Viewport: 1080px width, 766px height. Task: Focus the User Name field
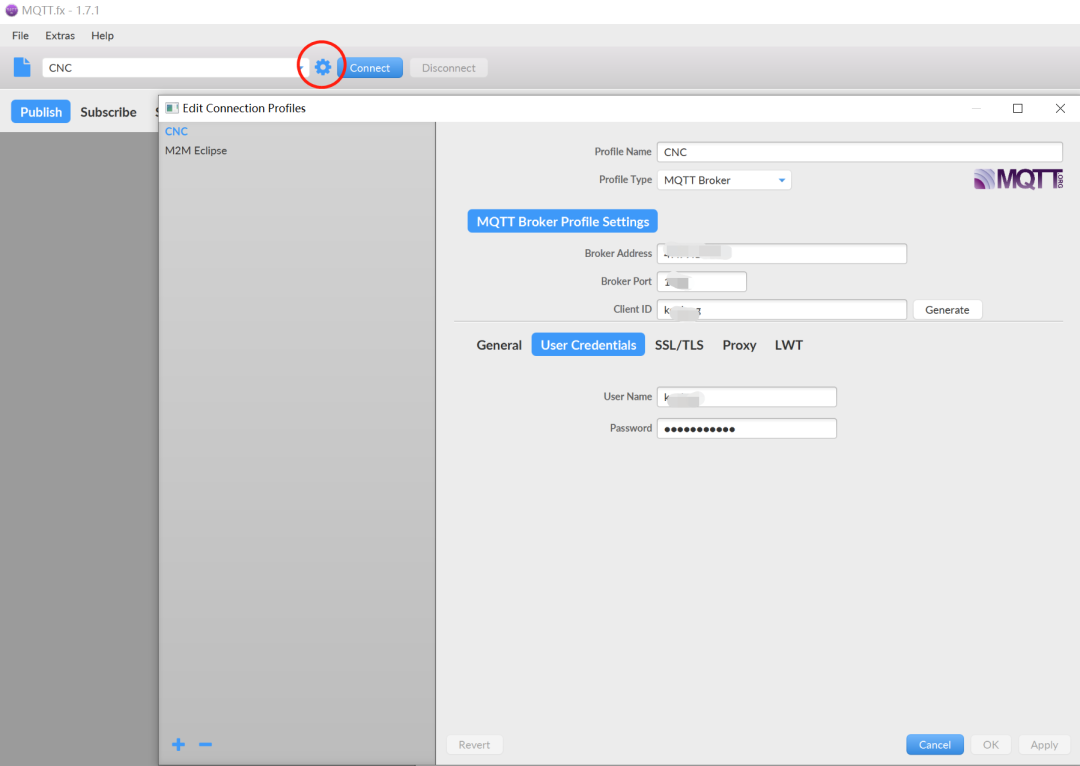point(747,397)
